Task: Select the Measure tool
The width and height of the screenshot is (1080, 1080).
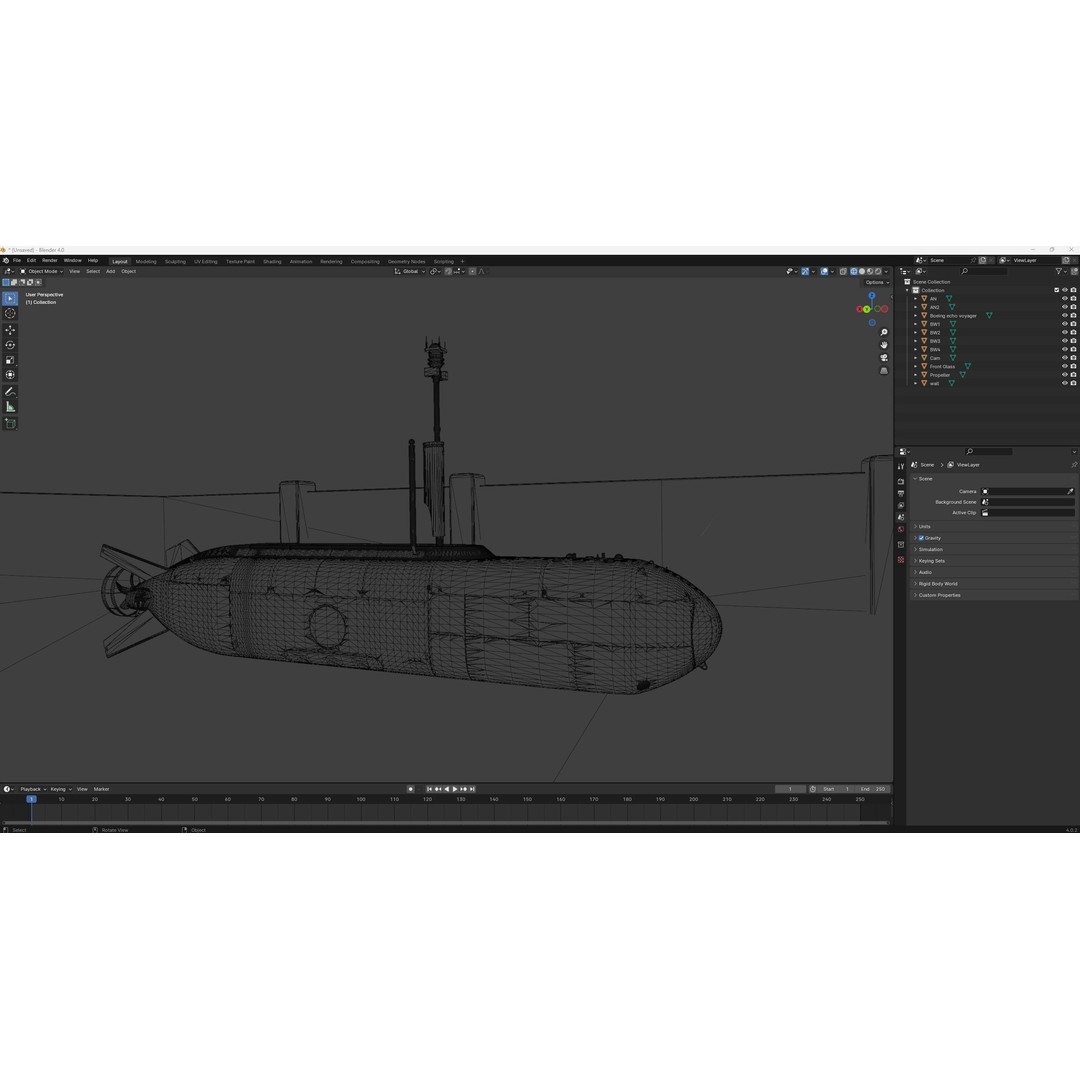Action: (x=10, y=404)
